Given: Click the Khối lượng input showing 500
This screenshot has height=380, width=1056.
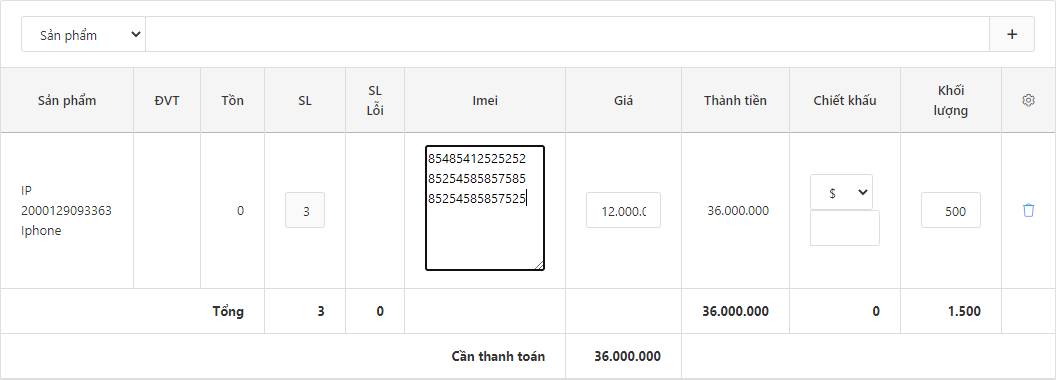Looking at the screenshot, I should (951, 210).
